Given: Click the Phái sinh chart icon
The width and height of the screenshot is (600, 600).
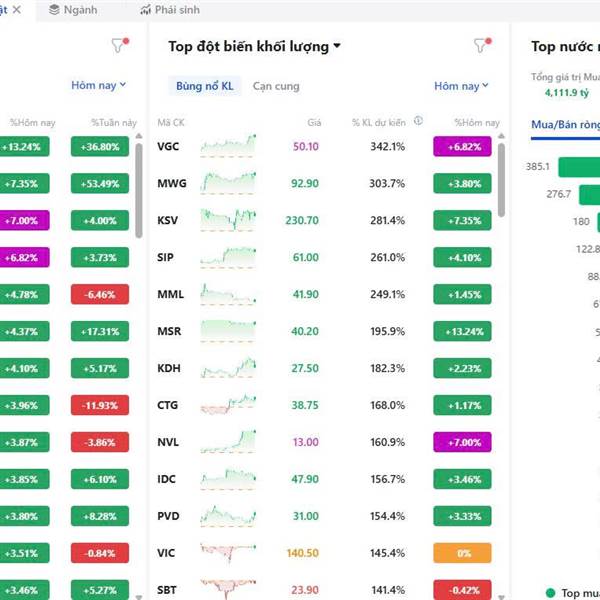Looking at the screenshot, I should pos(146,10).
